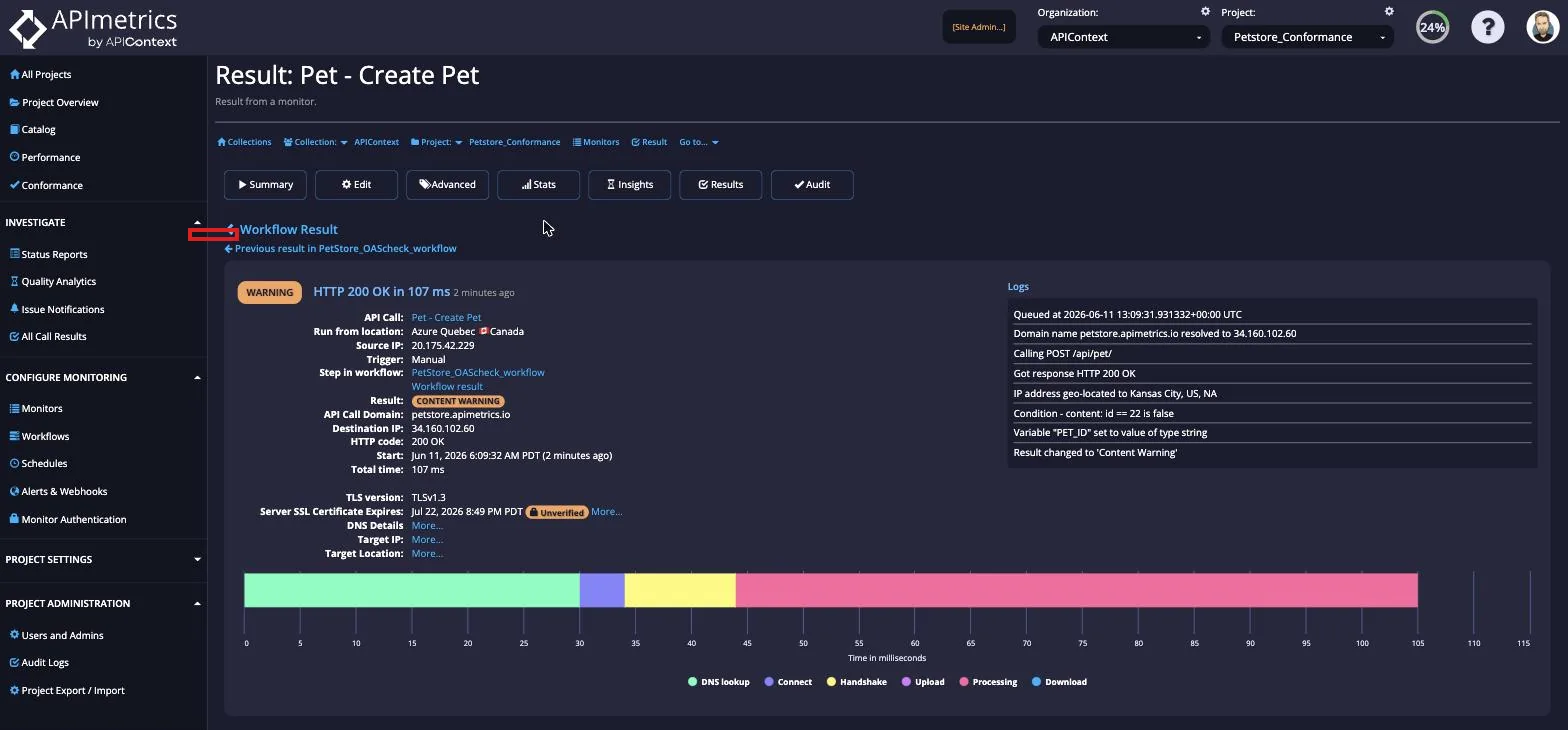Click HTTP 200 OK in 107 ms
1568x730 pixels.
point(381,291)
